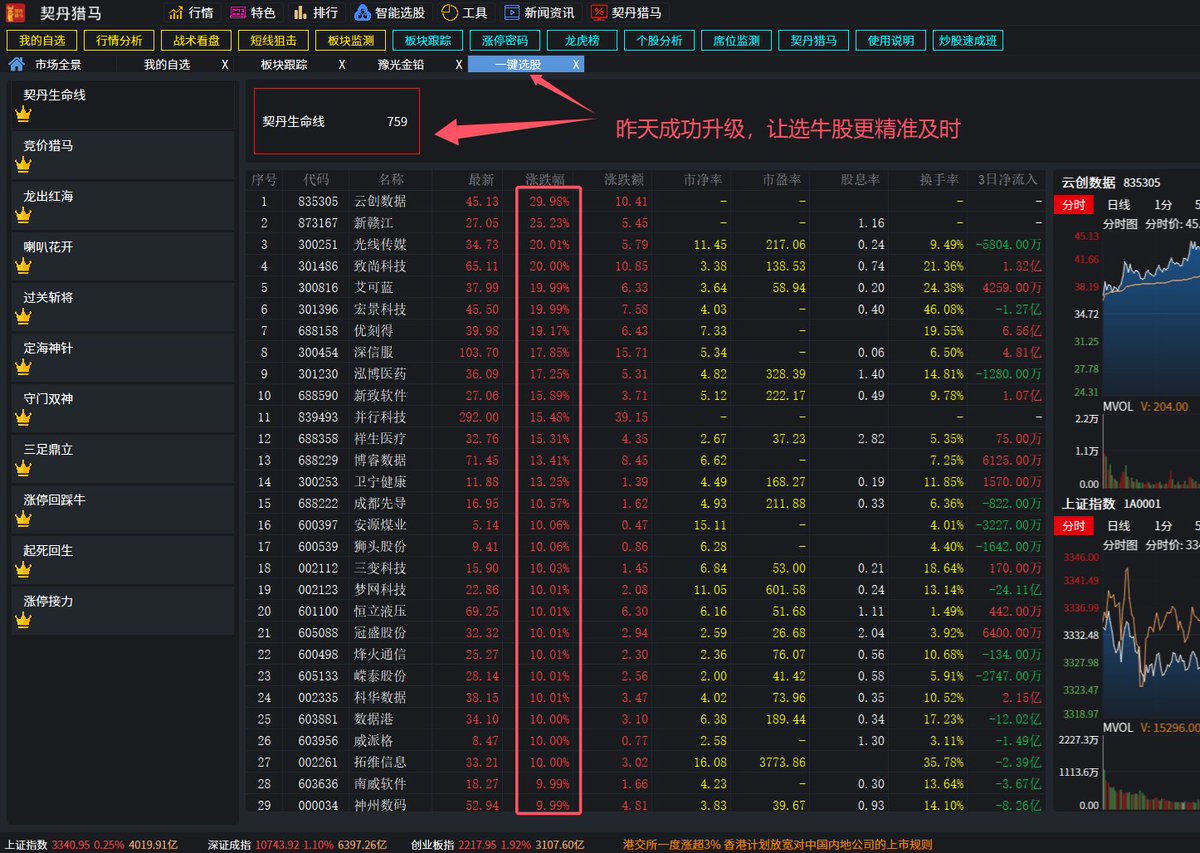The width and height of the screenshot is (1200, 853).
Task: Click the 短线狙击 button
Action: tap(273, 41)
